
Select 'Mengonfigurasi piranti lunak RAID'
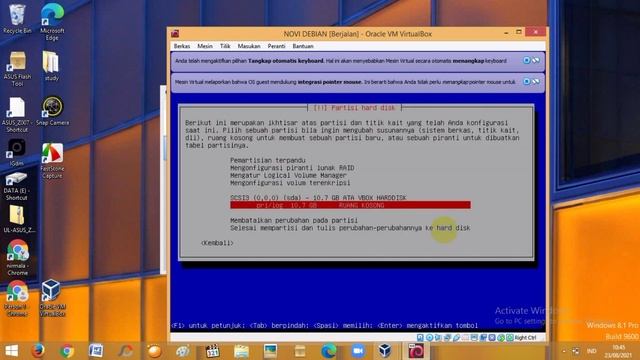(292, 168)
